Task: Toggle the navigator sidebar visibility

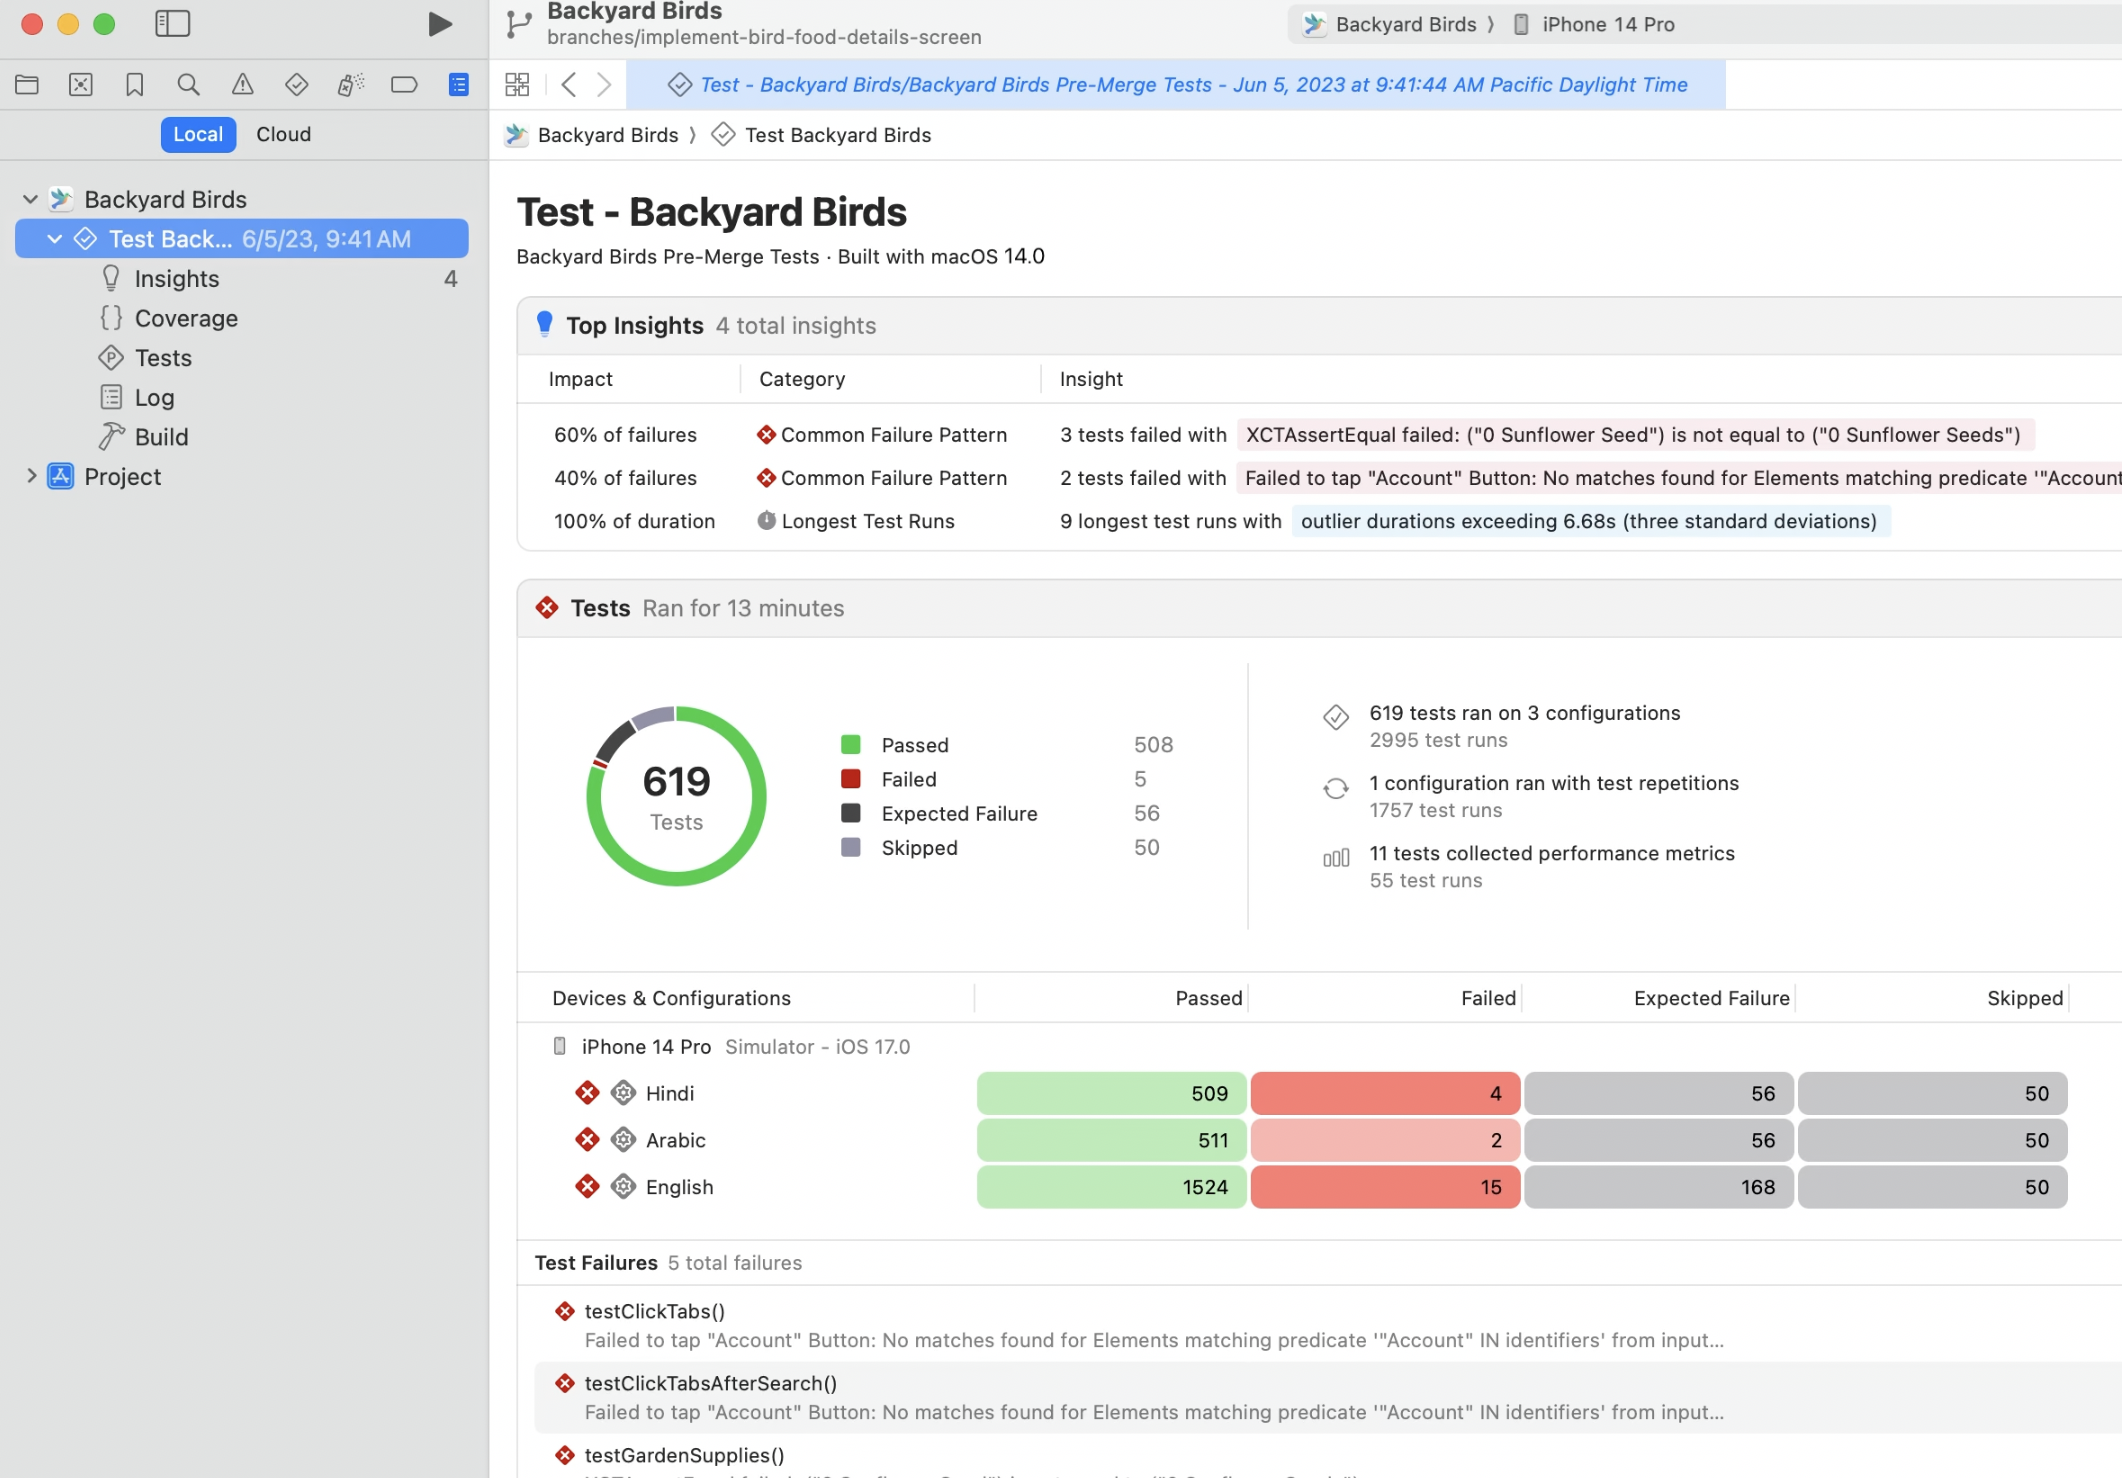Action: tap(172, 23)
